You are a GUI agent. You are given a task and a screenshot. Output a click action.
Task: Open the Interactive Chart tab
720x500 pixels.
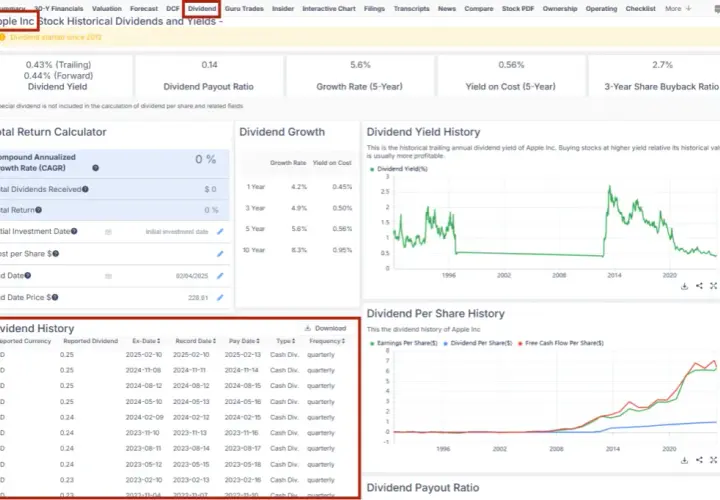point(329,8)
